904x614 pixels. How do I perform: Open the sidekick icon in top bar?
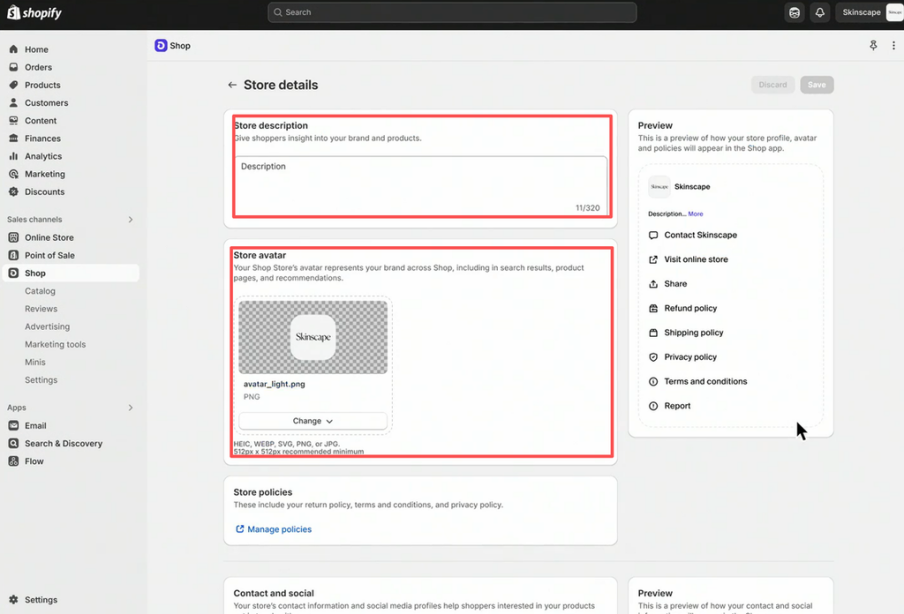pyautogui.click(x=794, y=13)
